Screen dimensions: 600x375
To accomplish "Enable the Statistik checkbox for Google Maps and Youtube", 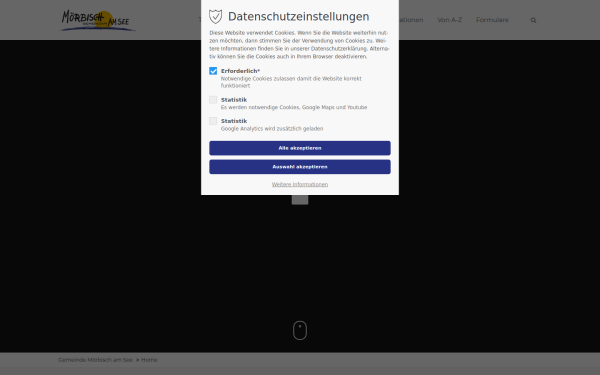I will pyautogui.click(x=213, y=100).
